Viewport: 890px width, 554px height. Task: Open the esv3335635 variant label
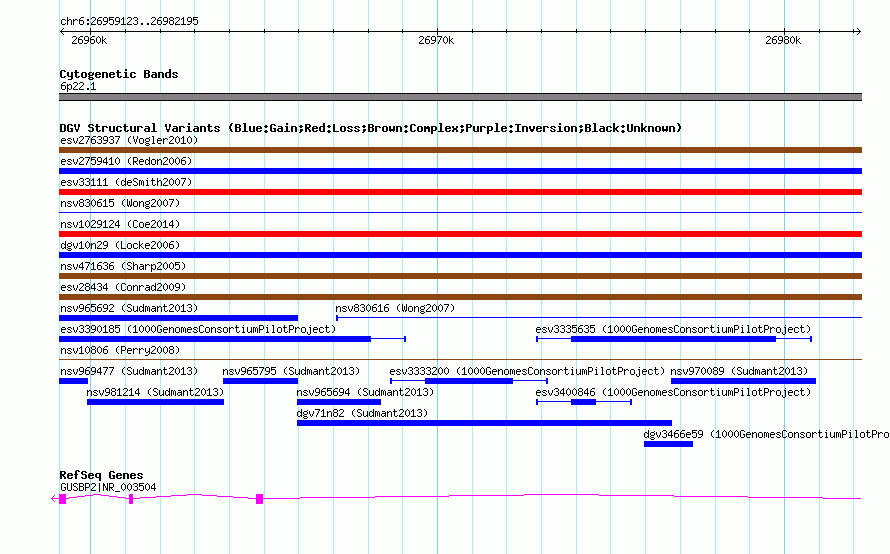point(673,329)
